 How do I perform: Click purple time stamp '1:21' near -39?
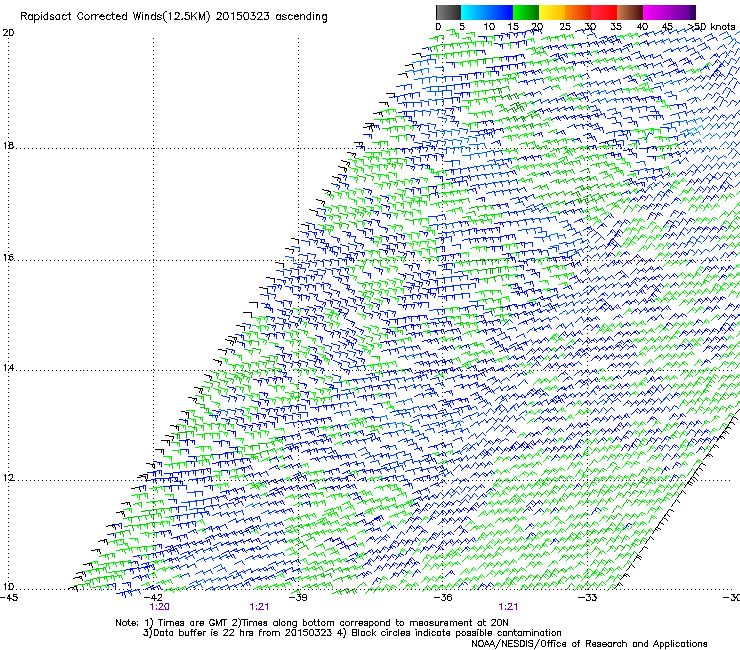point(259,607)
